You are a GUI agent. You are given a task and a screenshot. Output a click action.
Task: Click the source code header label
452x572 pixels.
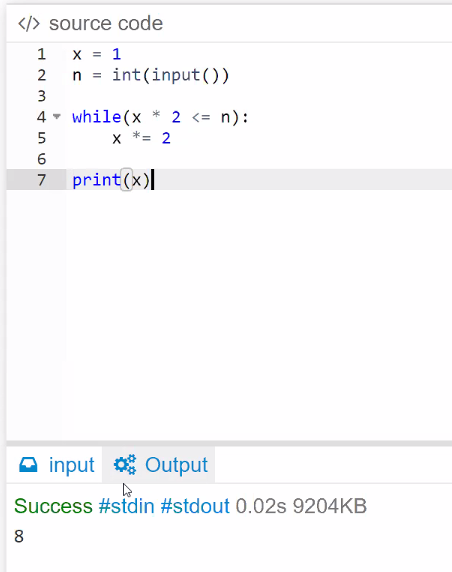point(106,24)
